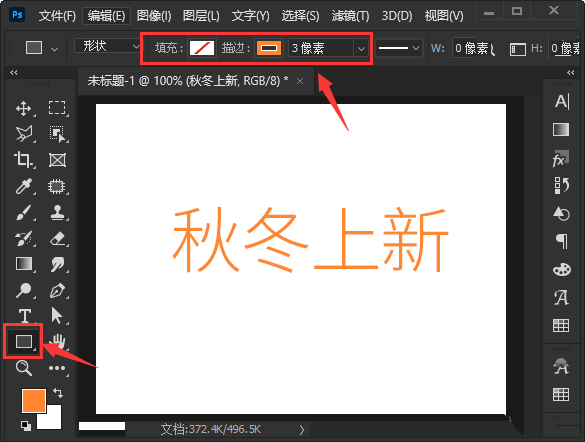Open the 选择(S) menu
The width and height of the screenshot is (585, 442).
300,16
